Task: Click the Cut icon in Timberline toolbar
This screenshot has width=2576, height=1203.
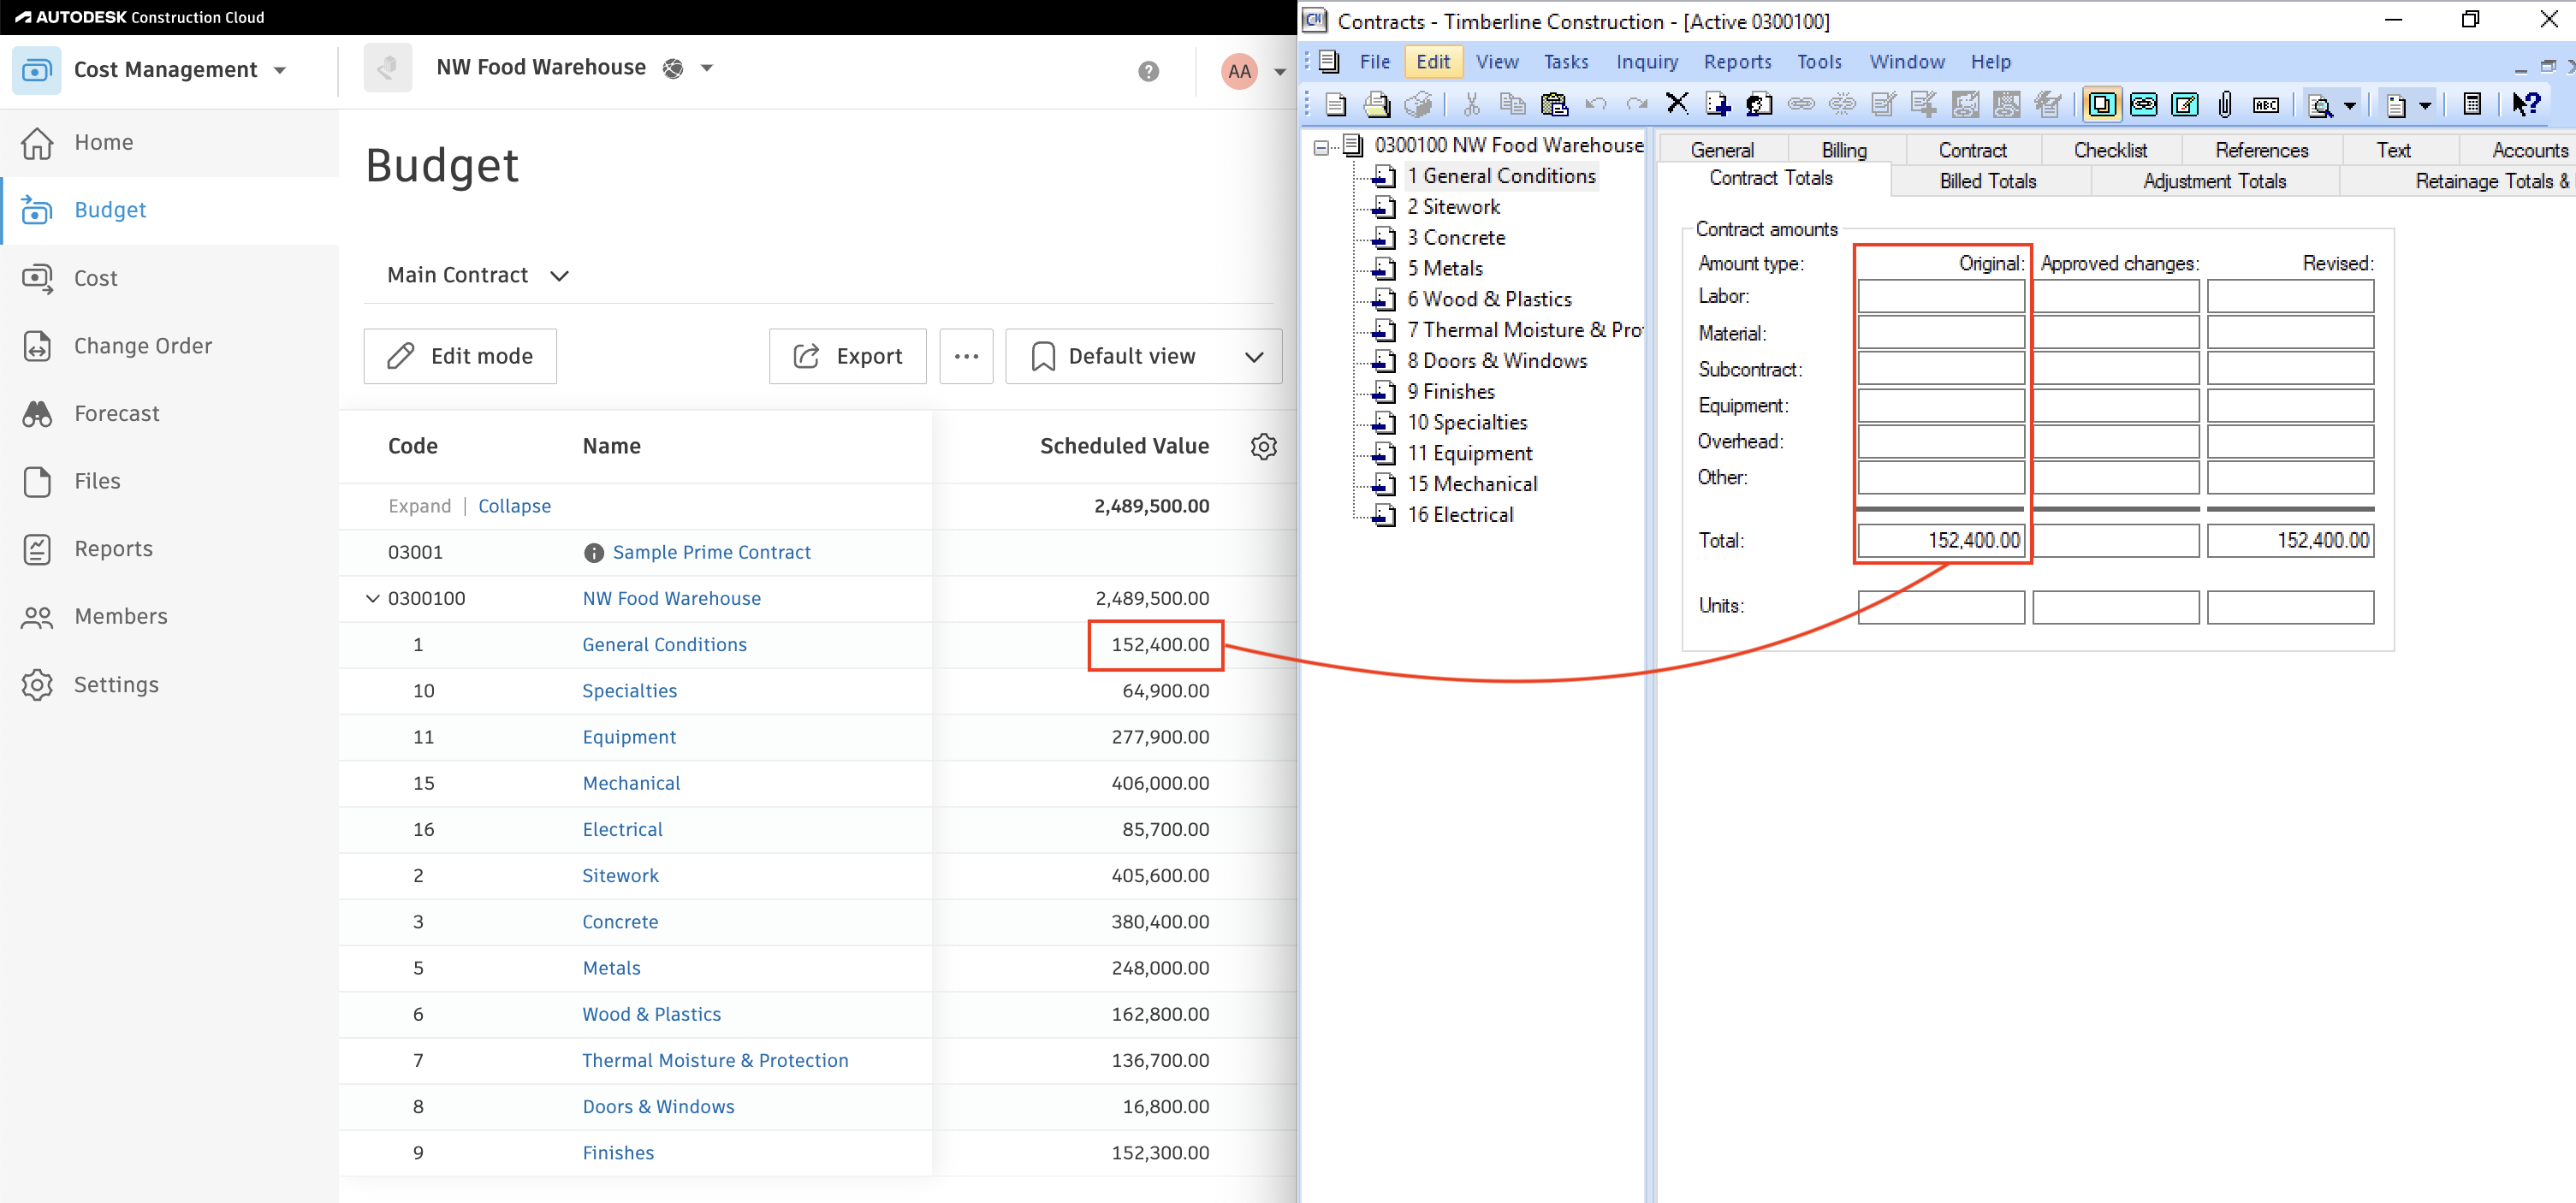Action: pyautogui.click(x=1467, y=104)
